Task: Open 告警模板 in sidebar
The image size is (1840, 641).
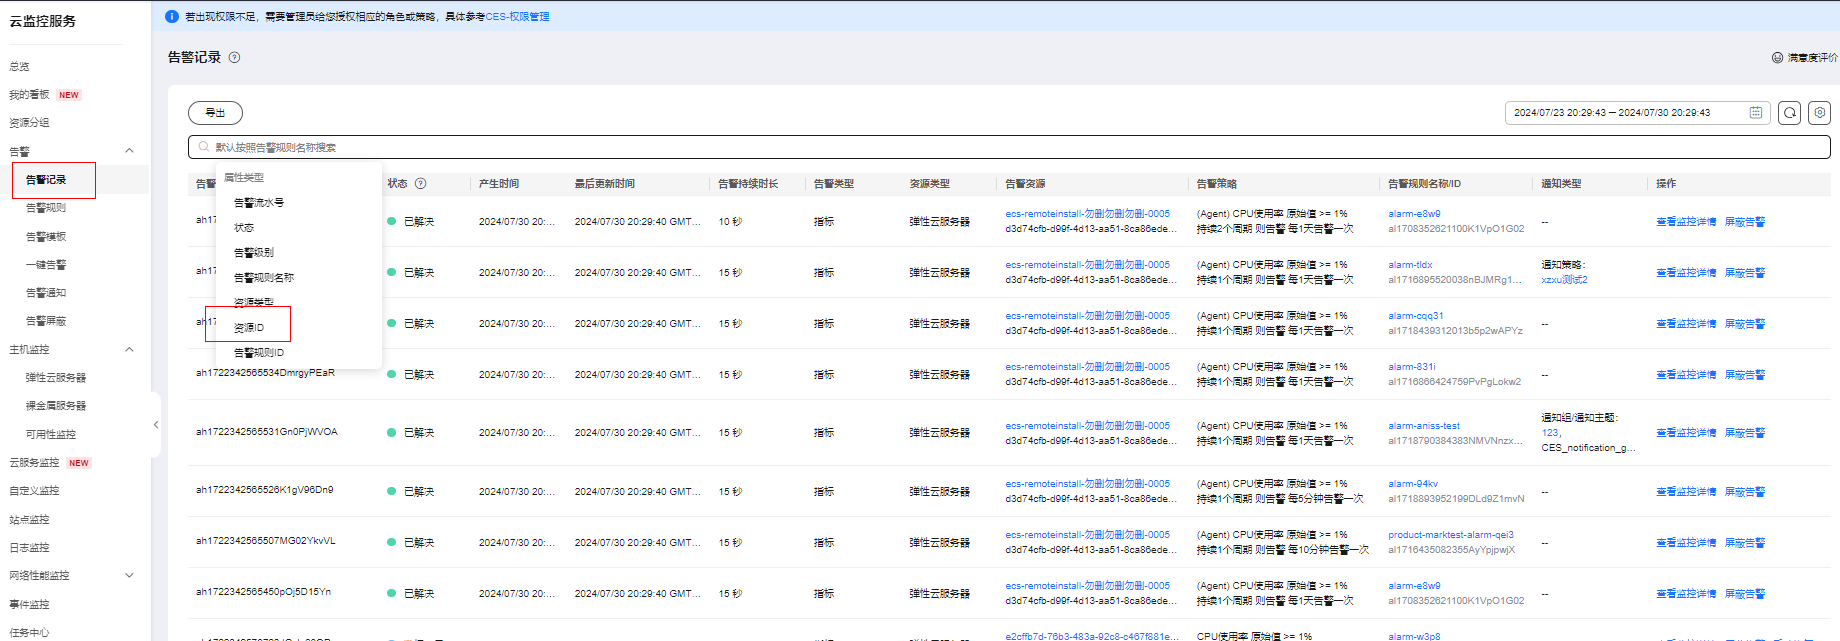Action: [46, 237]
